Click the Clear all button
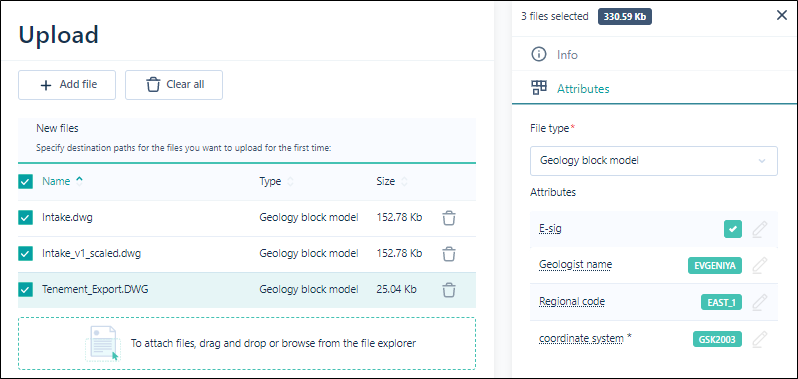 (174, 85)
